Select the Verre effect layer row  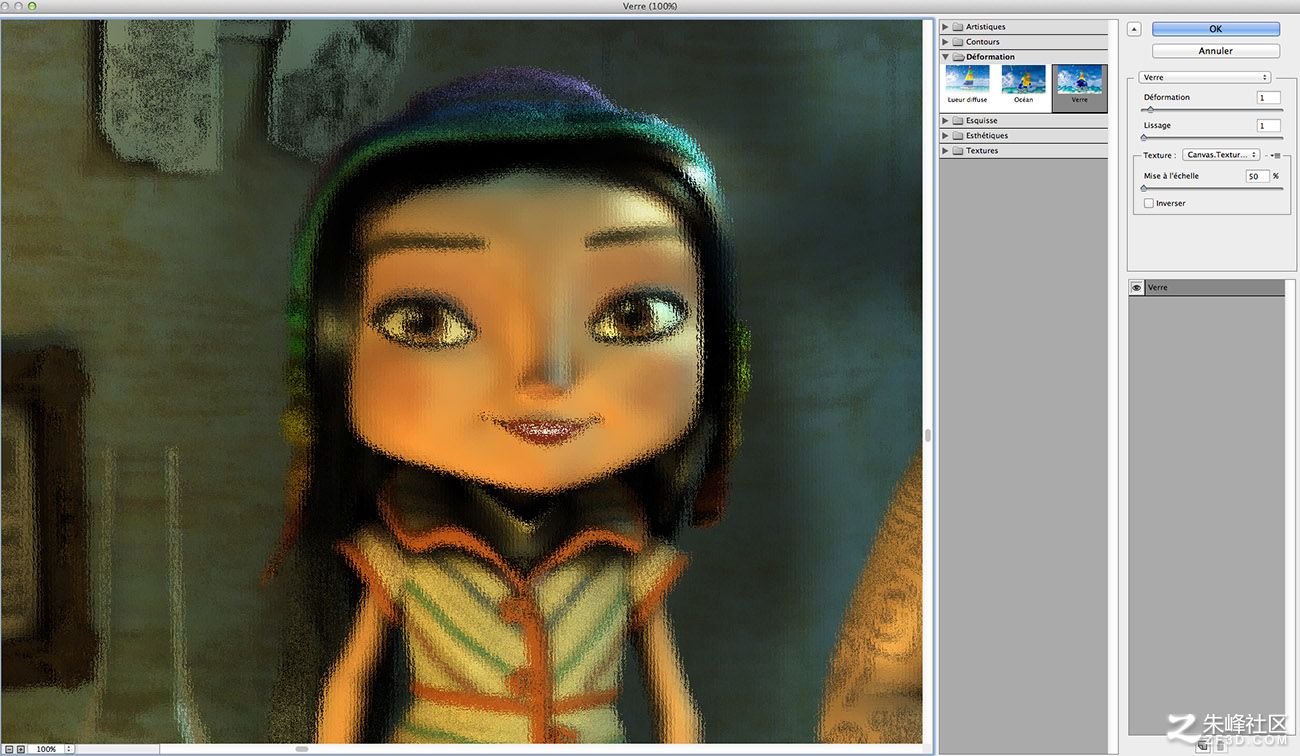click(x=1207, y=288)
